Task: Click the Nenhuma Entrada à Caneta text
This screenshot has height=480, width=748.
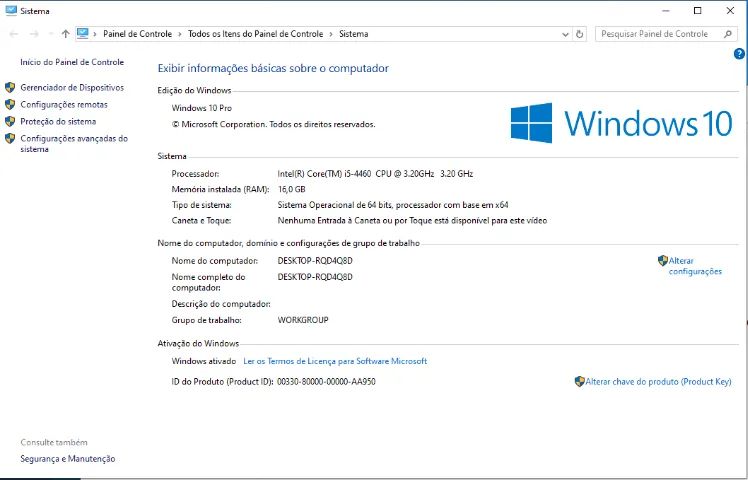Action: click(x=412, y=221)
